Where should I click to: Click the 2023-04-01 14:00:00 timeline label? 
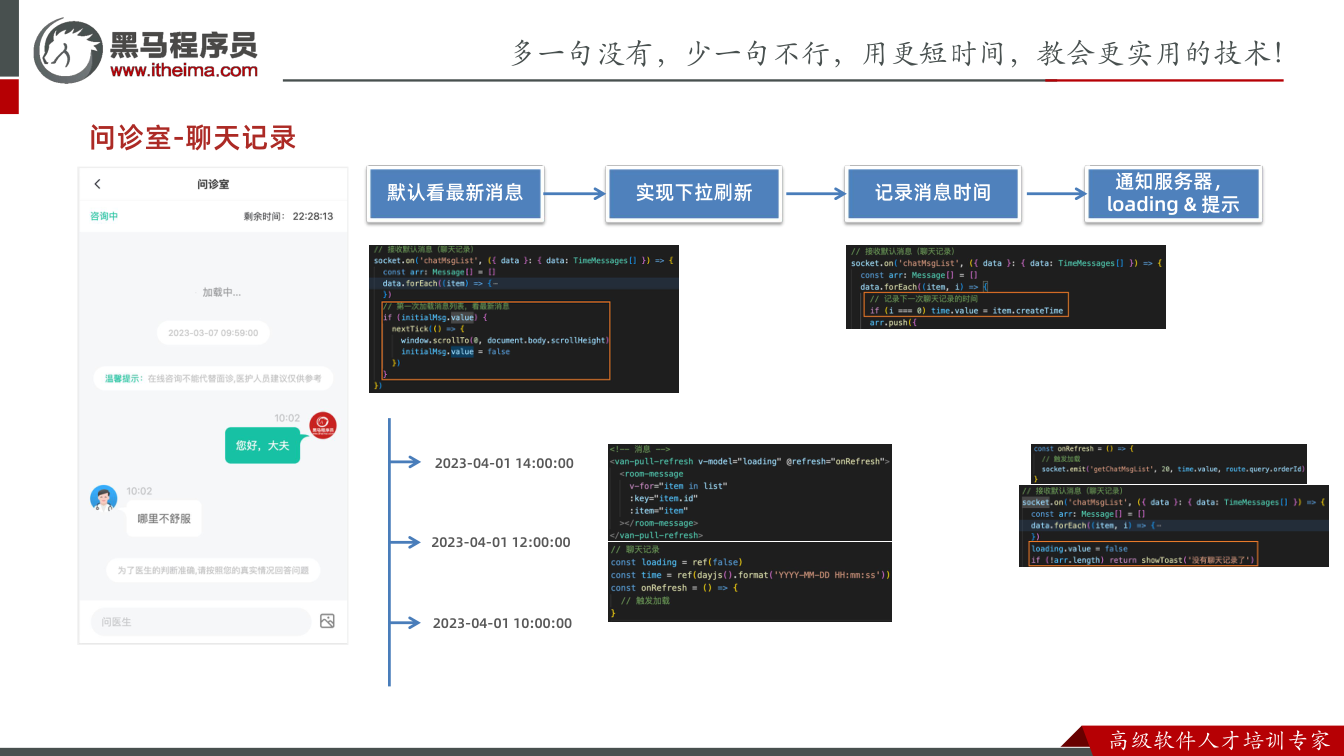[x=504, y=463]
